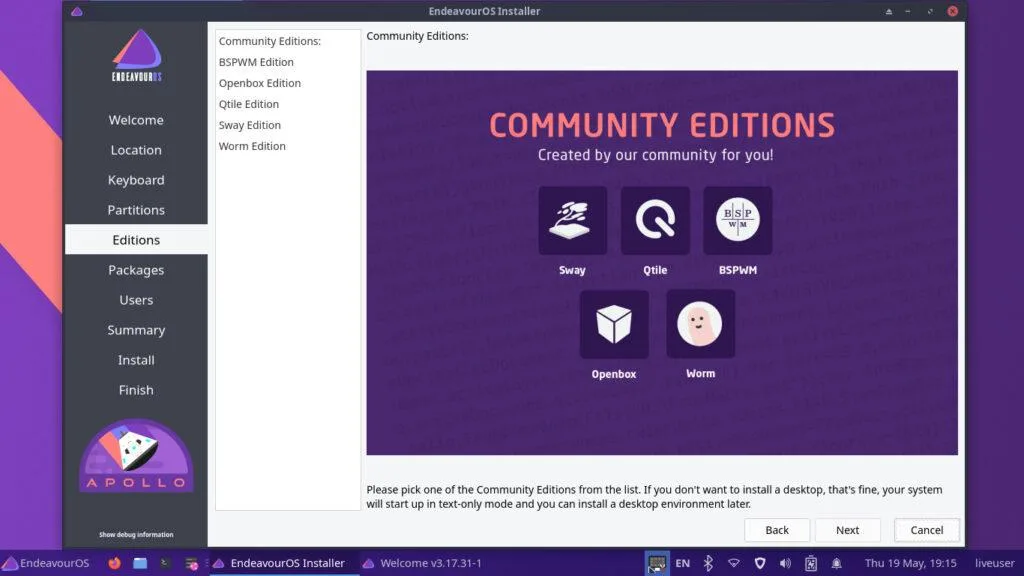Click the Next button
Image resolution: width=1024 pixels, height=576 pixels.
click(847, 530)
